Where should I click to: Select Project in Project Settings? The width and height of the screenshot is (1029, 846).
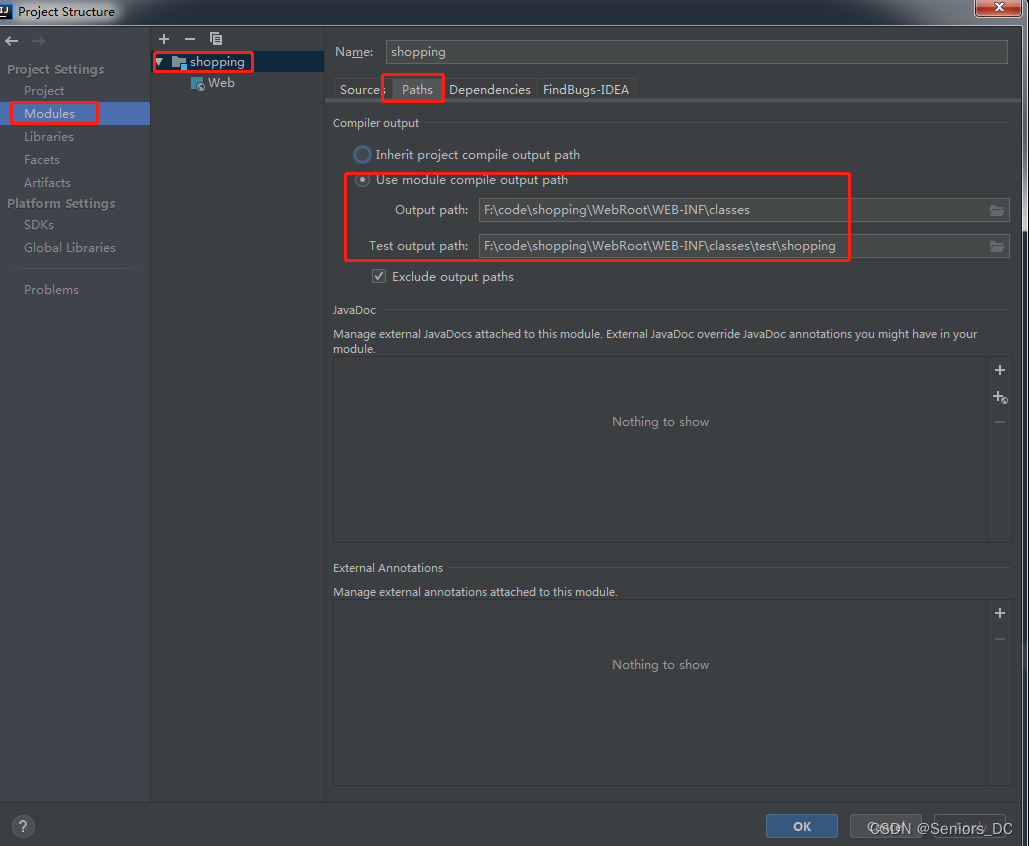[44, 91]
